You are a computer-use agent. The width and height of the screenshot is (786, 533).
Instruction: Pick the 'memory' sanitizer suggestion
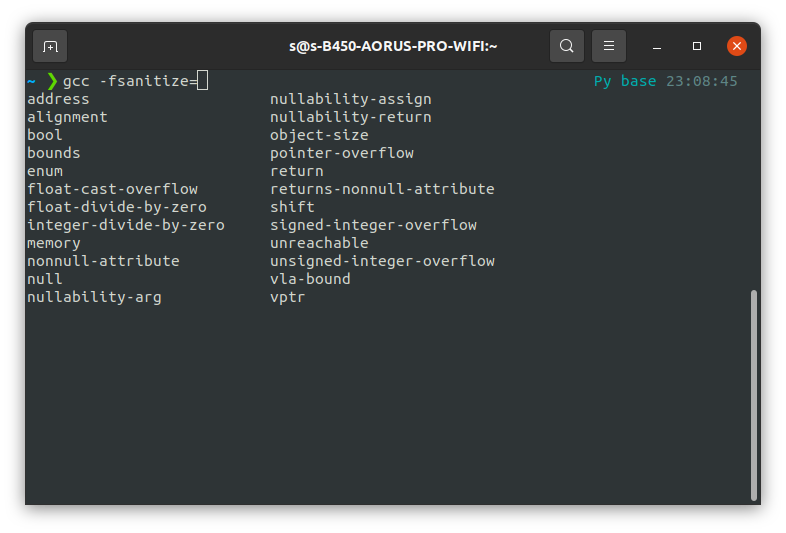(x=54, y=243)
